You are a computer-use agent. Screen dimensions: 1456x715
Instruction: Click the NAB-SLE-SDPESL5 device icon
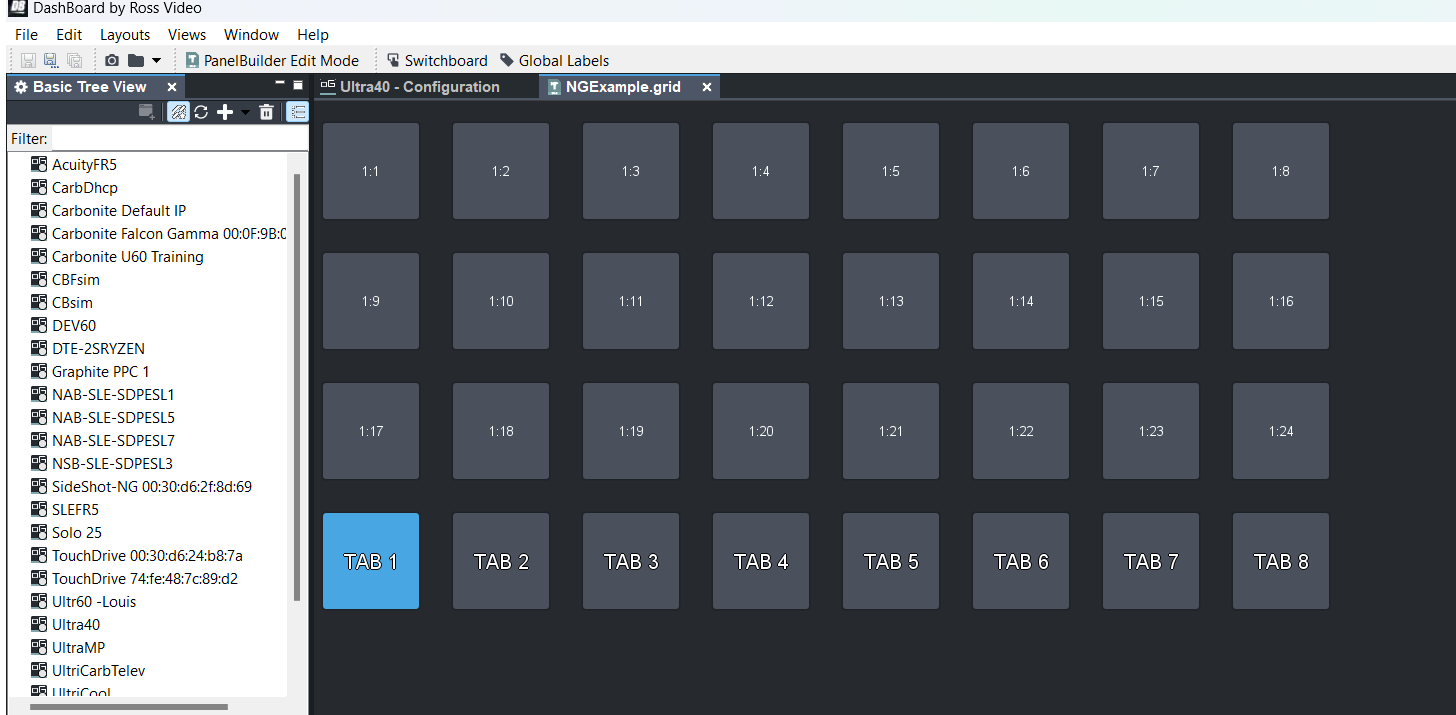click(x=39, y=417)
